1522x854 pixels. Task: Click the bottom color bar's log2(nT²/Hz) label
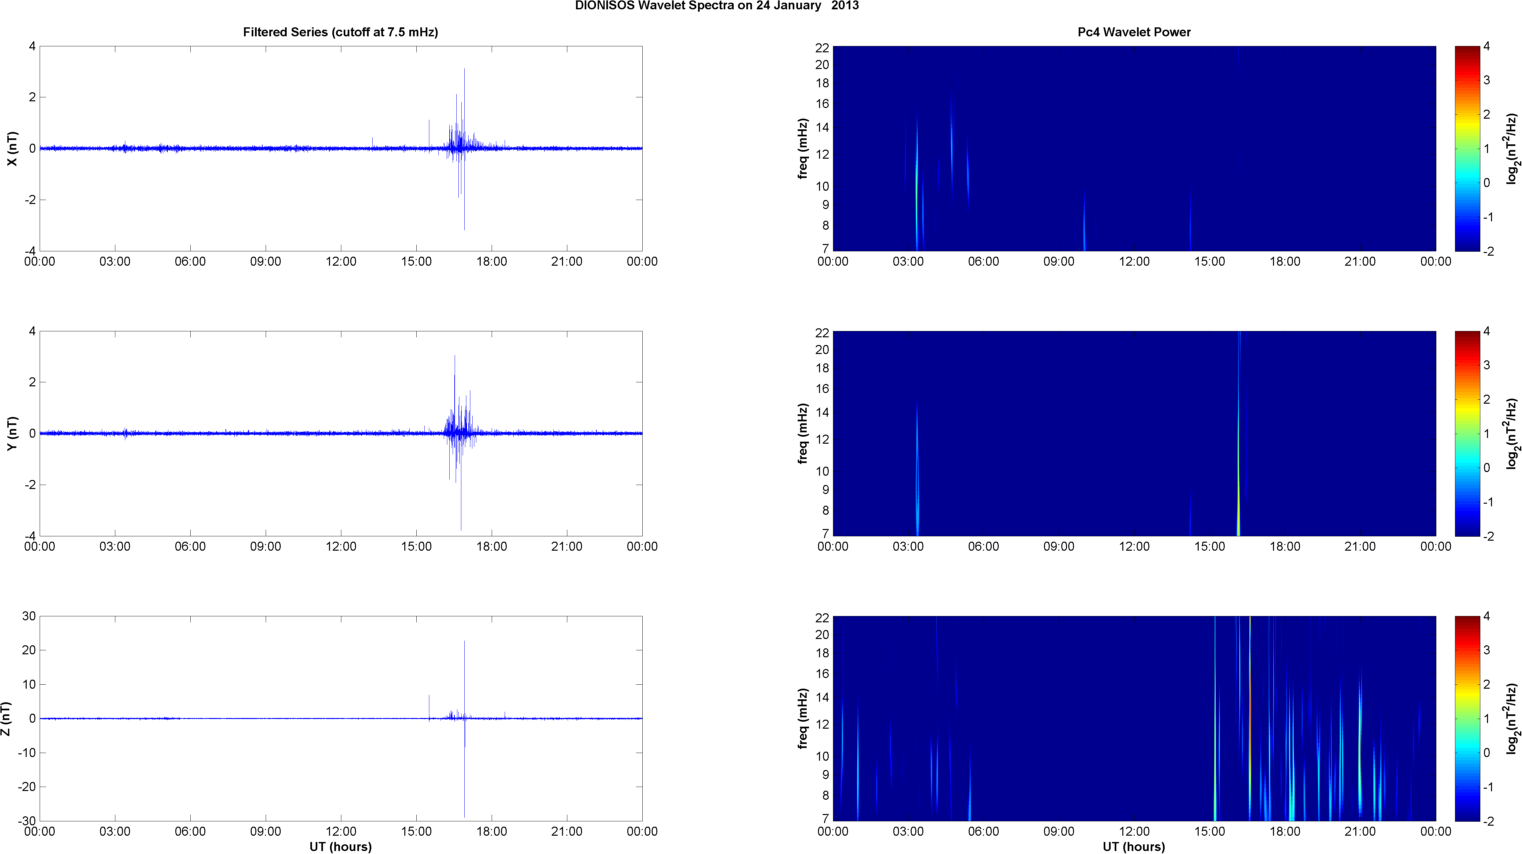tap(1512, 719)
